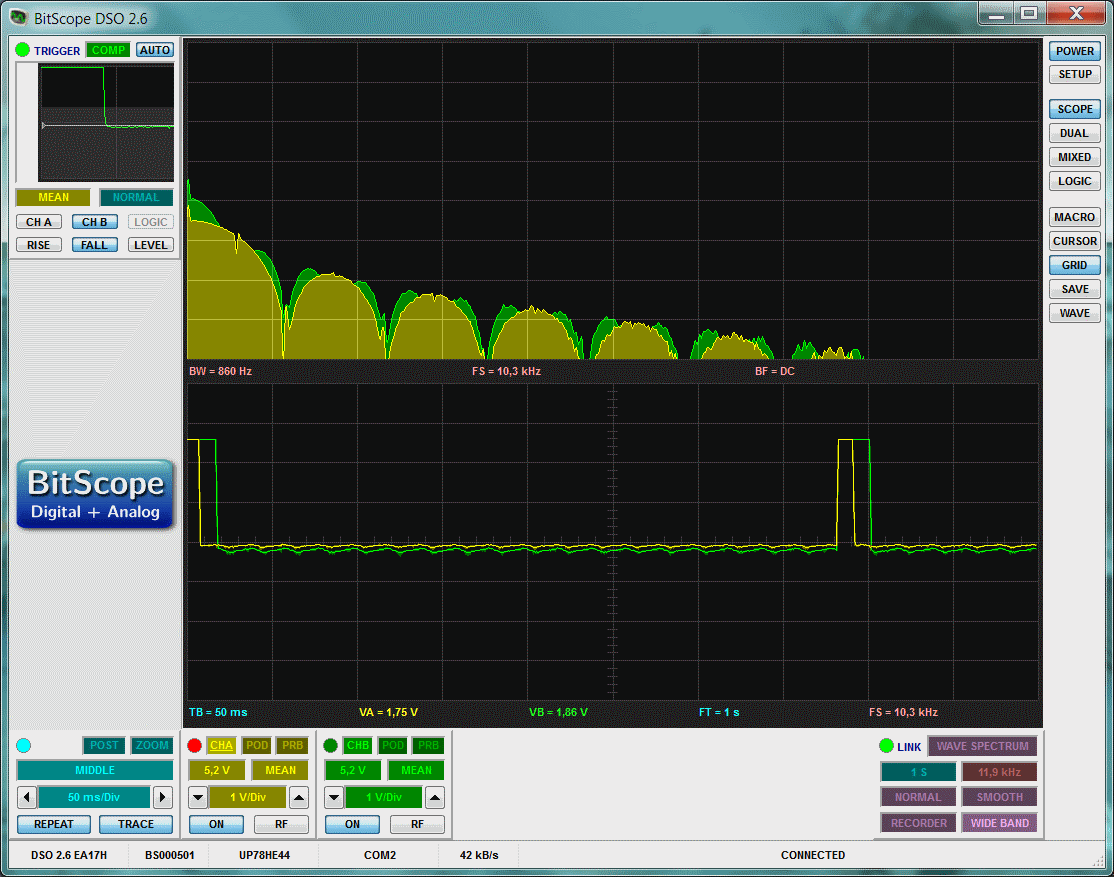Toggle COMP trigger mode
1114x877 pixels.
coord(108,50)
